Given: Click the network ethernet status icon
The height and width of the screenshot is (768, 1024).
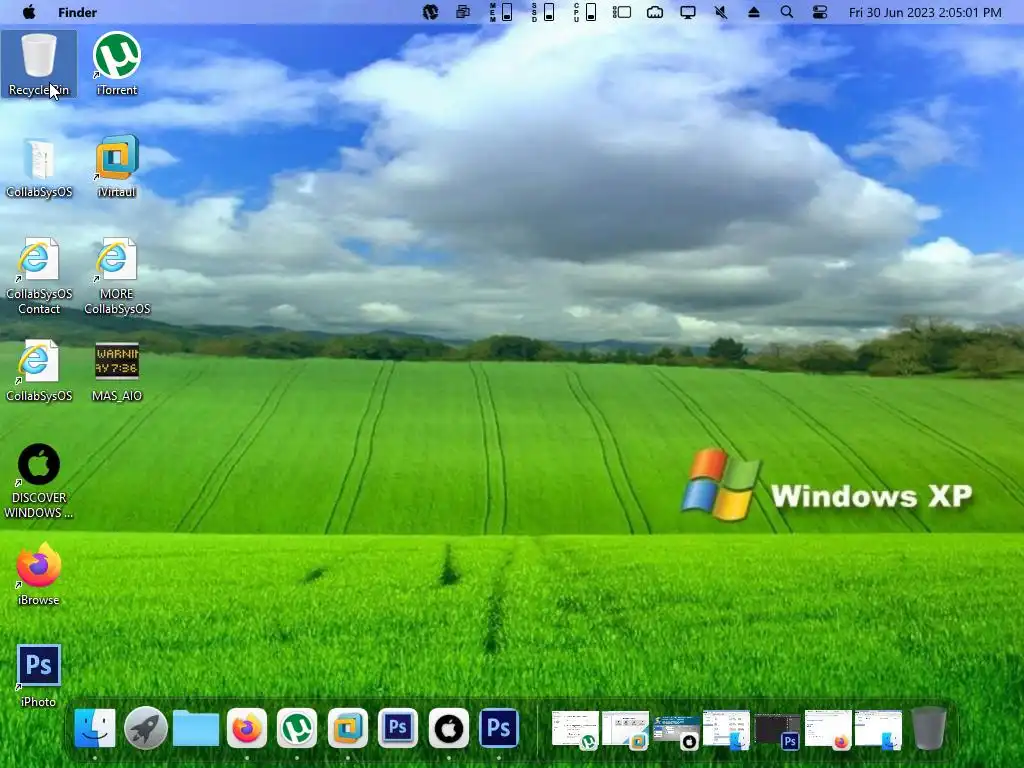Looking at the screenshot, I should [x=654, y=12].
